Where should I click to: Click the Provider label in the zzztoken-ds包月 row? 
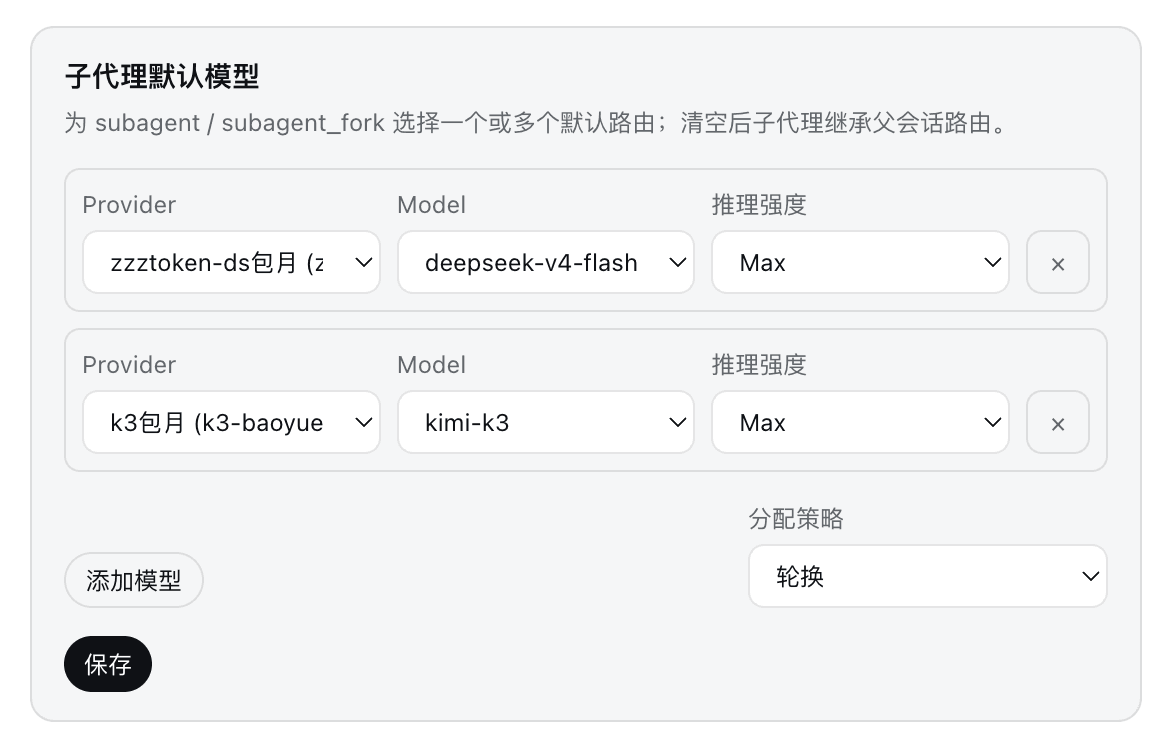129,205
